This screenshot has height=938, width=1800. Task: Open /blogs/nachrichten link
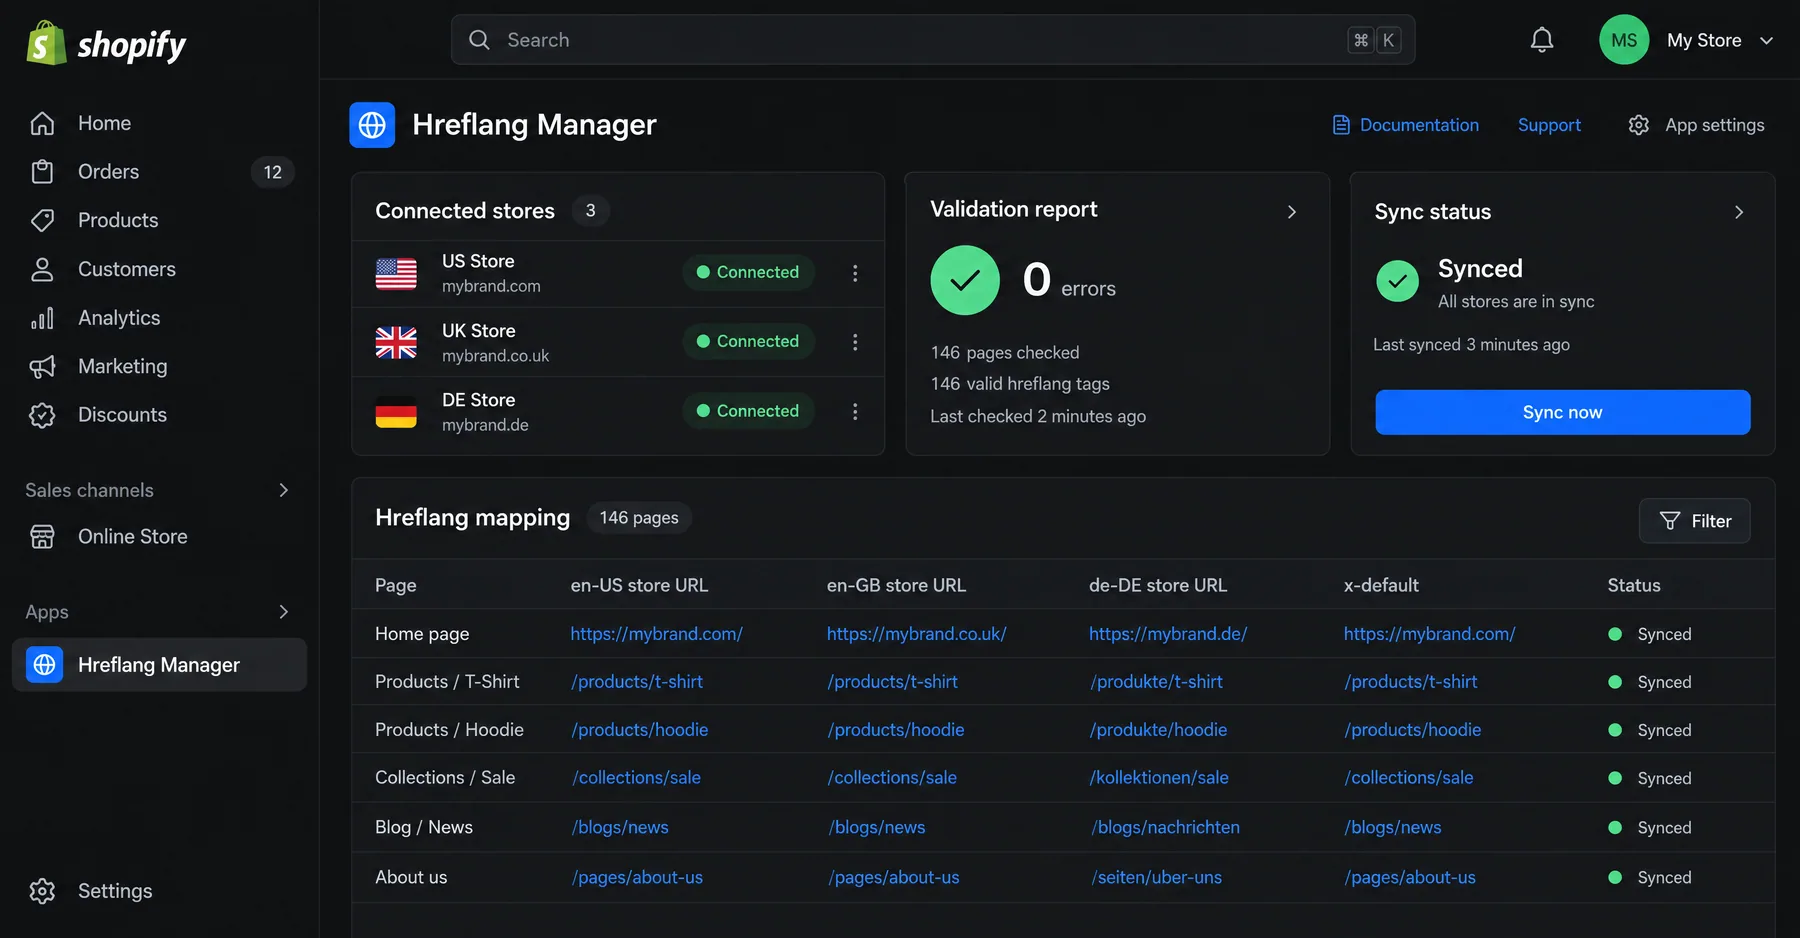pos(1165,827)
